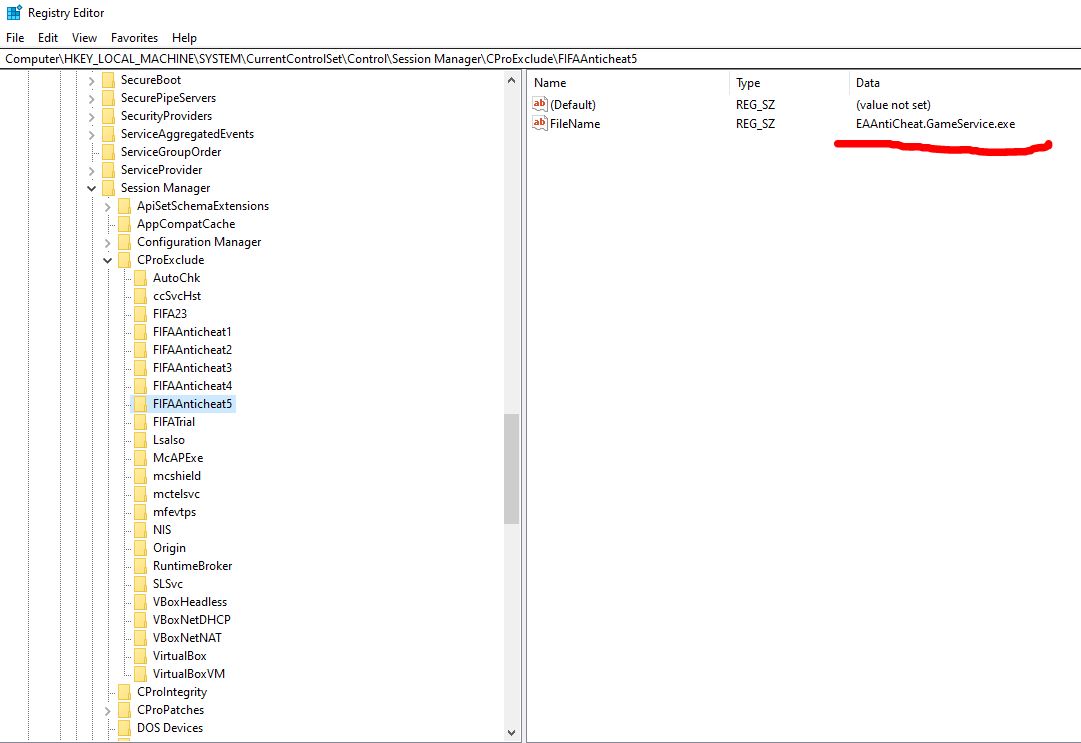Select the FIFAAnticheat3 key
1081x743 pixels.
coord(192,368)
